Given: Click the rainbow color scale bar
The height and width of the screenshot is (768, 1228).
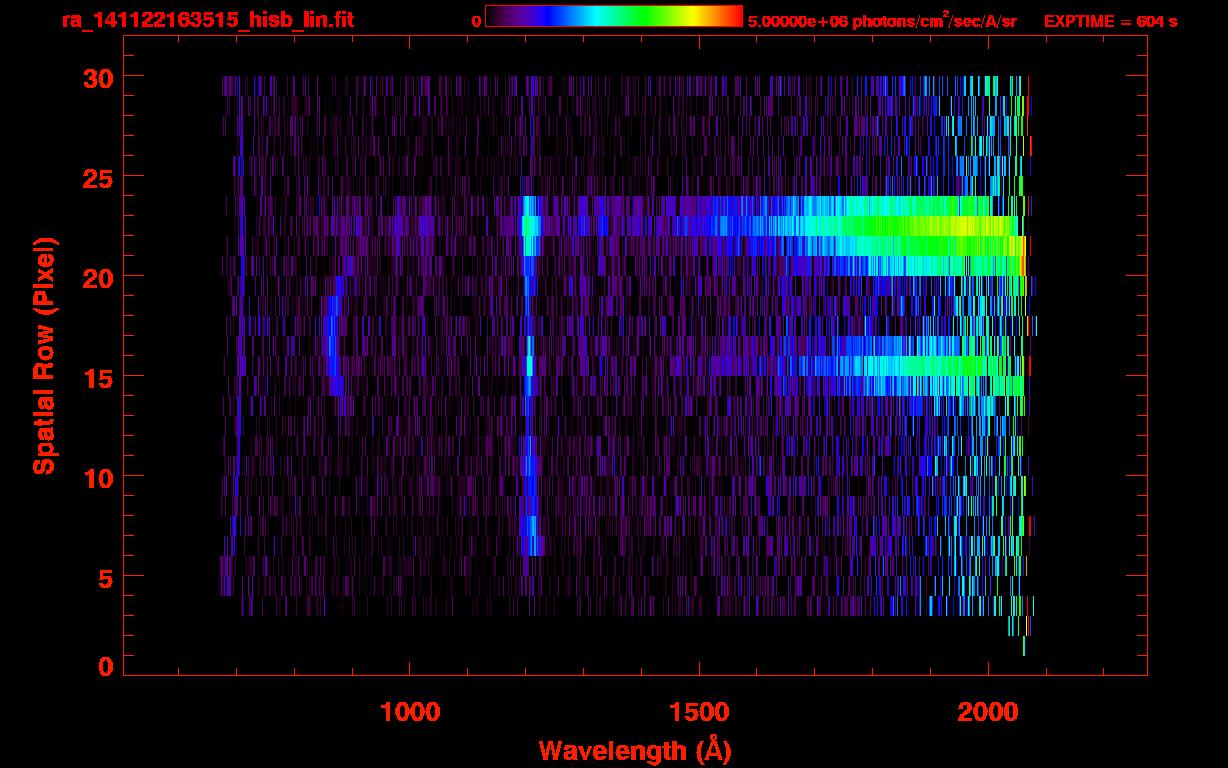Looking at the screenshot, I should 614,16.
